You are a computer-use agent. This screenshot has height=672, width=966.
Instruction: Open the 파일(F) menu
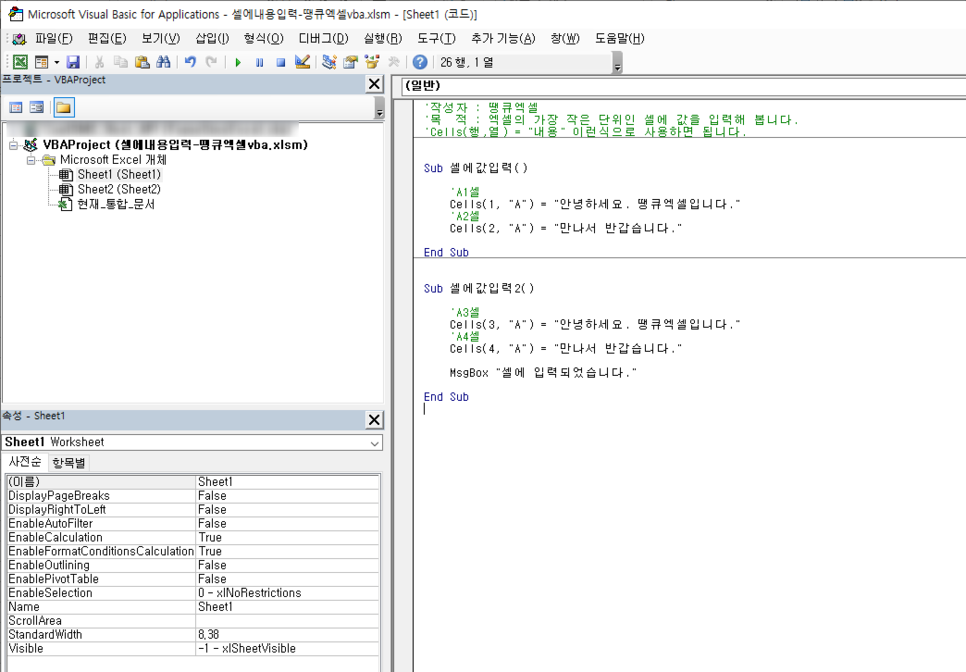(x=54, y=39)
